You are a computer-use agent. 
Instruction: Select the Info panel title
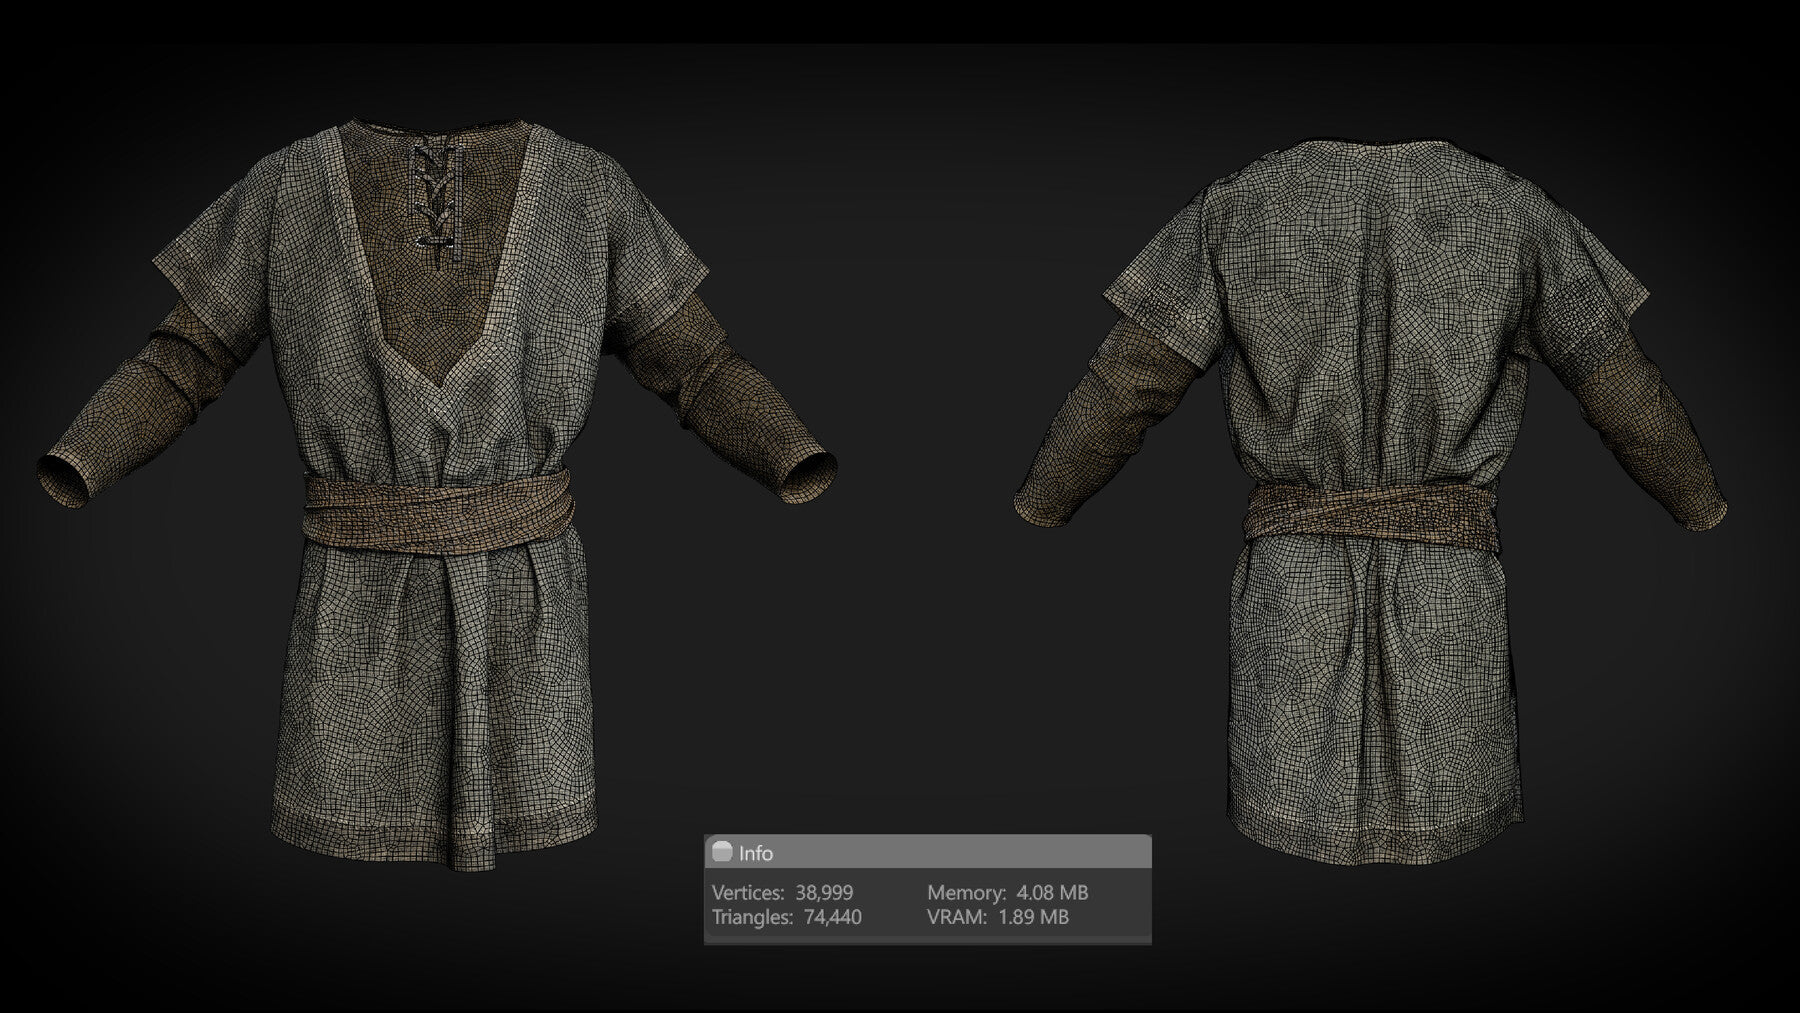pyautogui.click(x=756, y=853)
